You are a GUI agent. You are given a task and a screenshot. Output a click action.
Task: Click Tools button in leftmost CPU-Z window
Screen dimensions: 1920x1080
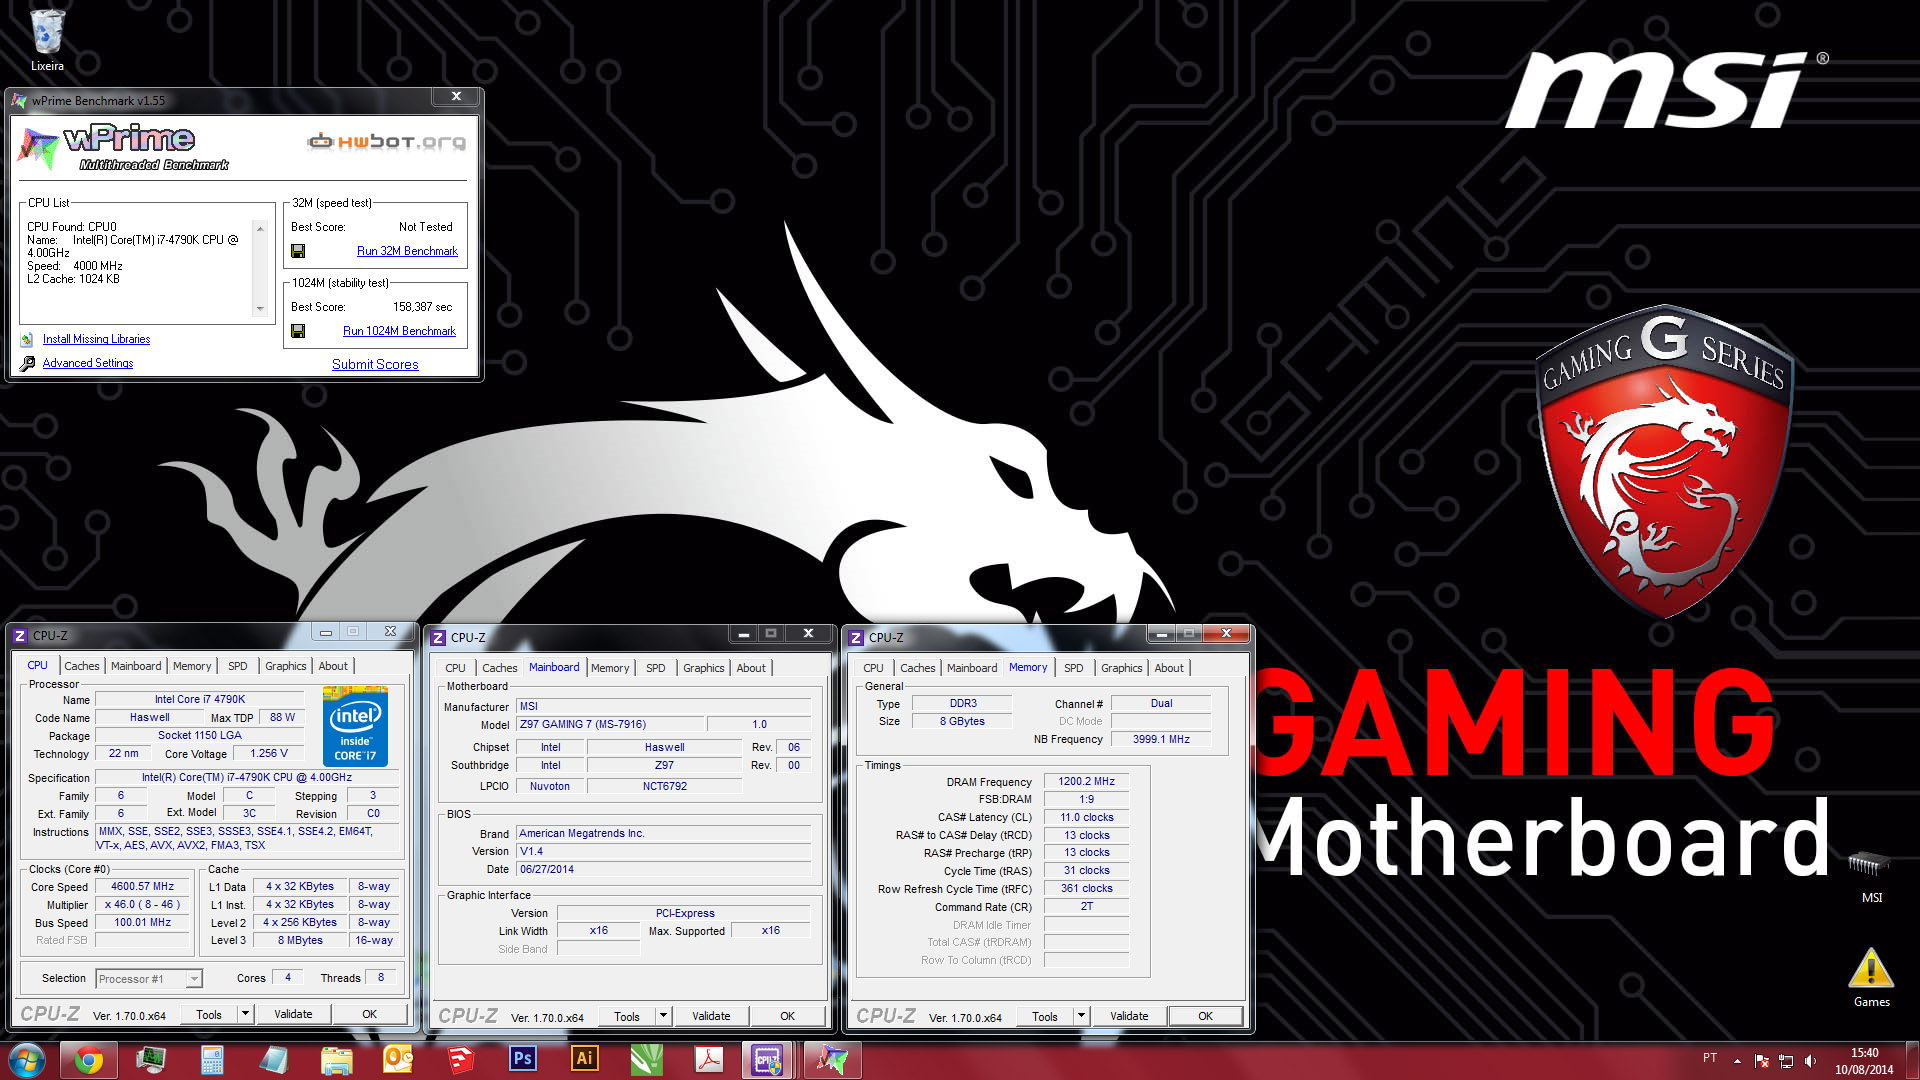pos(209,1014)
